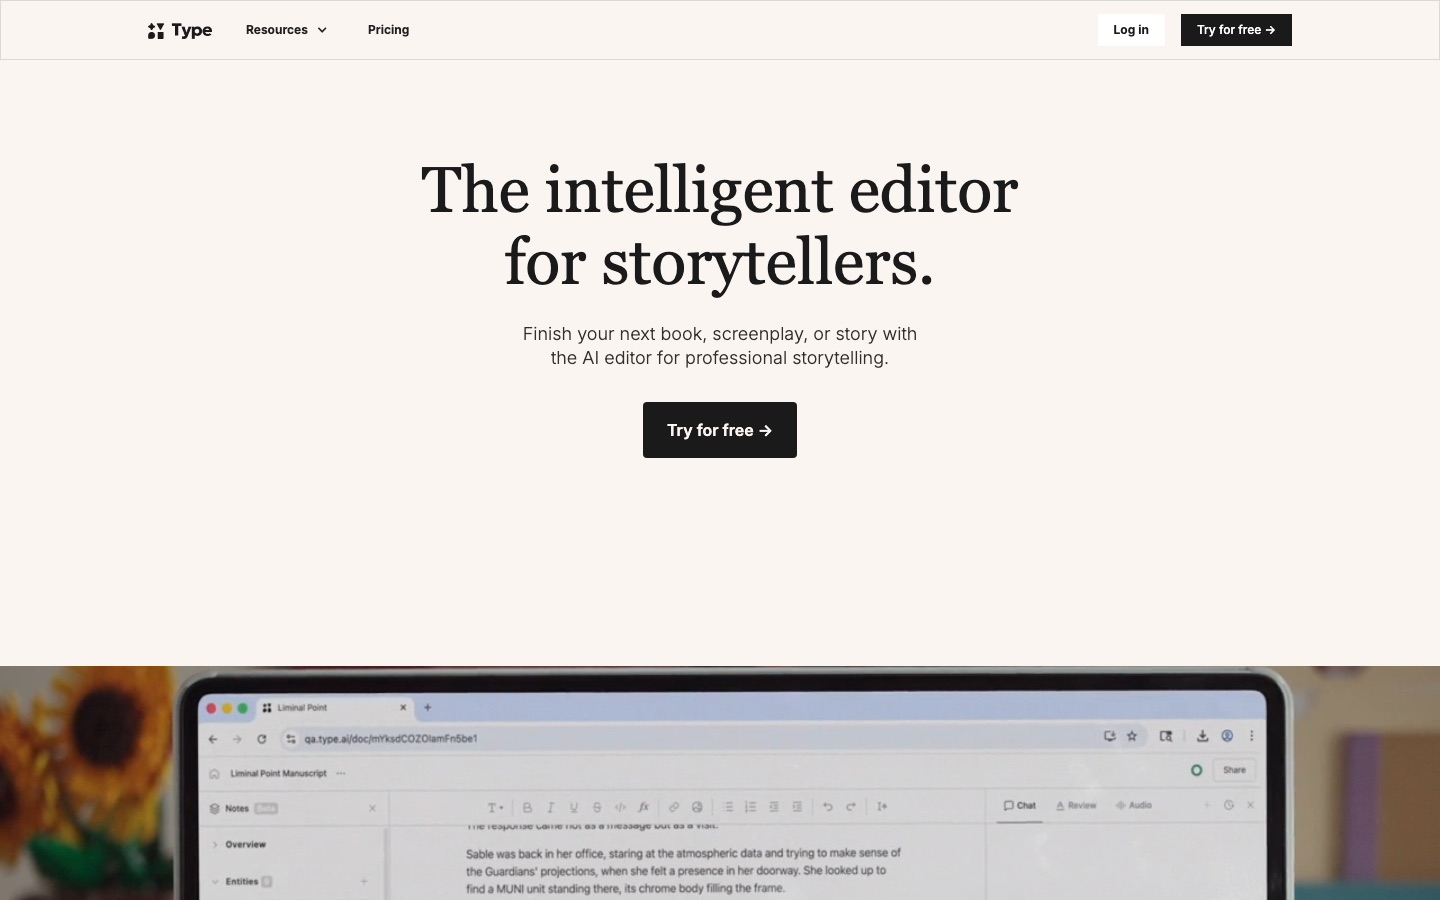Toggle underline formatting
Viewport: 1440px width, 900px height.
coord(574,807)
